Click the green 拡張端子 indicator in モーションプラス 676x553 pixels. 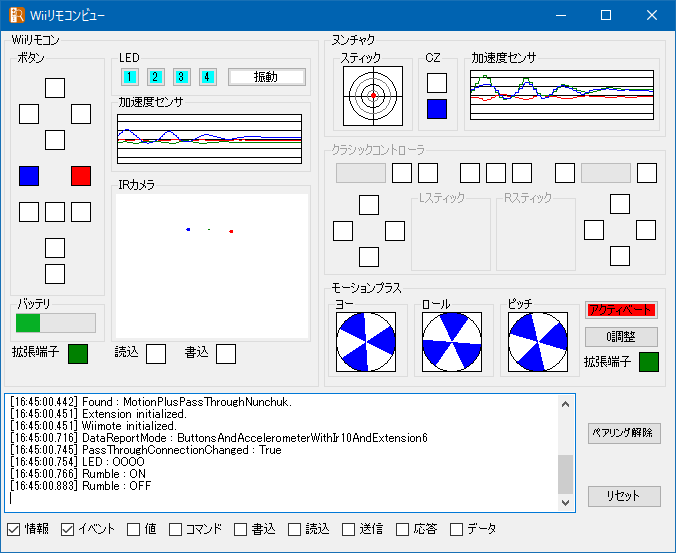649,362
